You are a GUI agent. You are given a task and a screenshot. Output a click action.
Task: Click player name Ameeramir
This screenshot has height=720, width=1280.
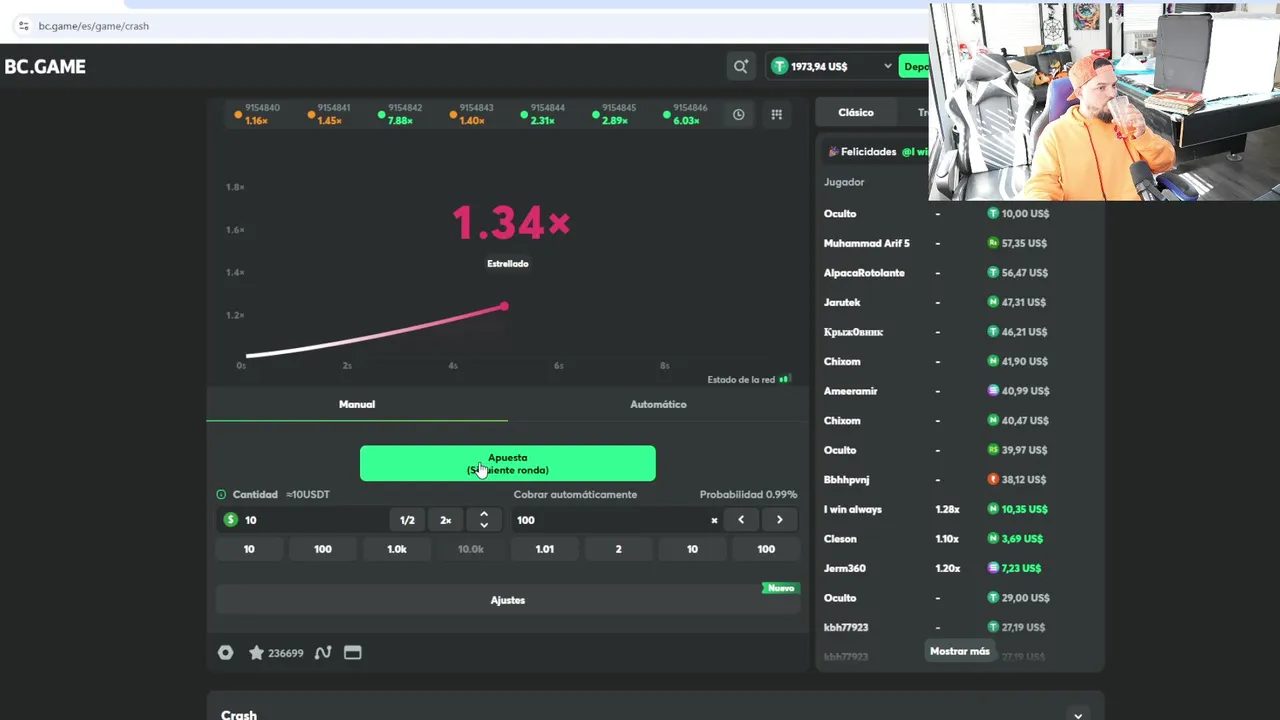[x=851, y=391]
